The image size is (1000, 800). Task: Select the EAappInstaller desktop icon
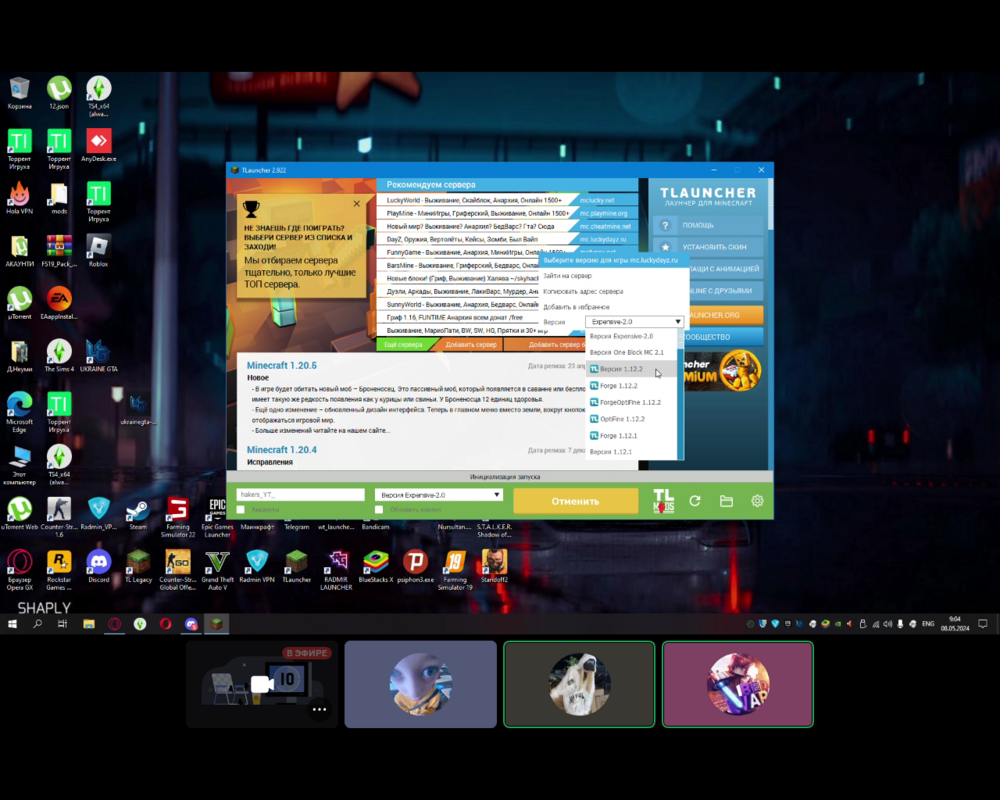59,303
